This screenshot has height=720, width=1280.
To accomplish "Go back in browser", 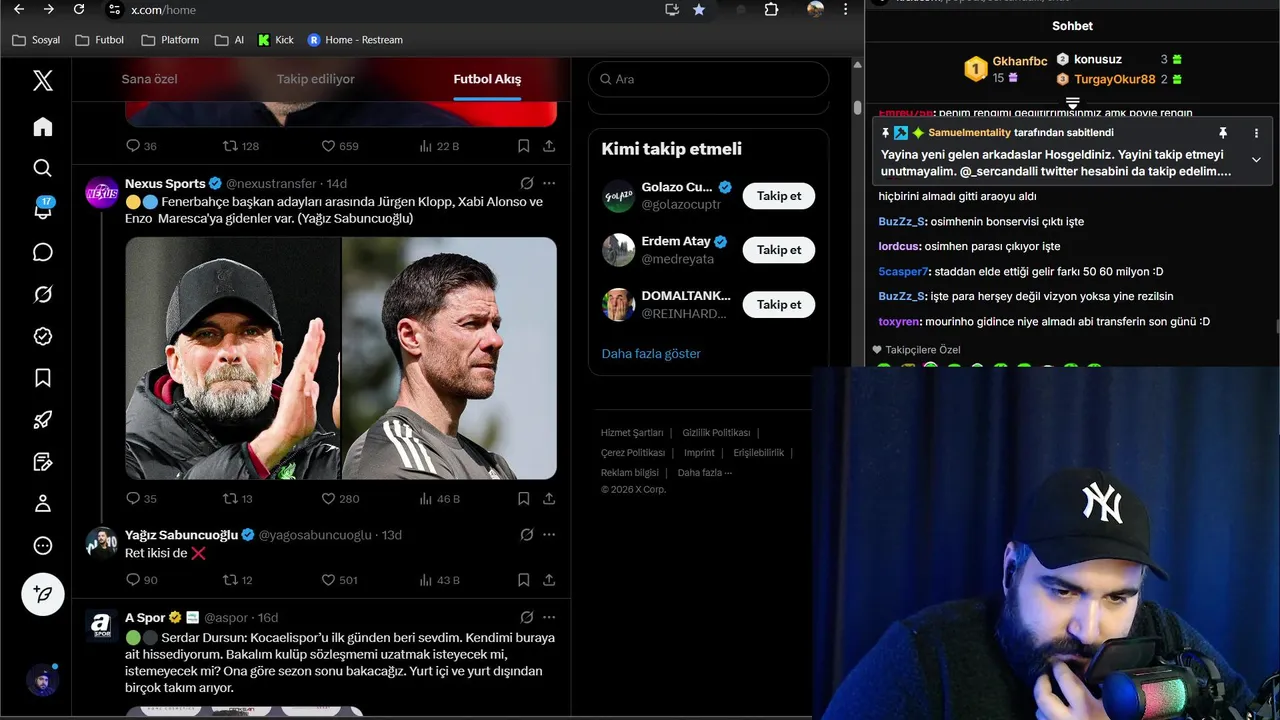I will pyautogui.click(x=21, y=9).
